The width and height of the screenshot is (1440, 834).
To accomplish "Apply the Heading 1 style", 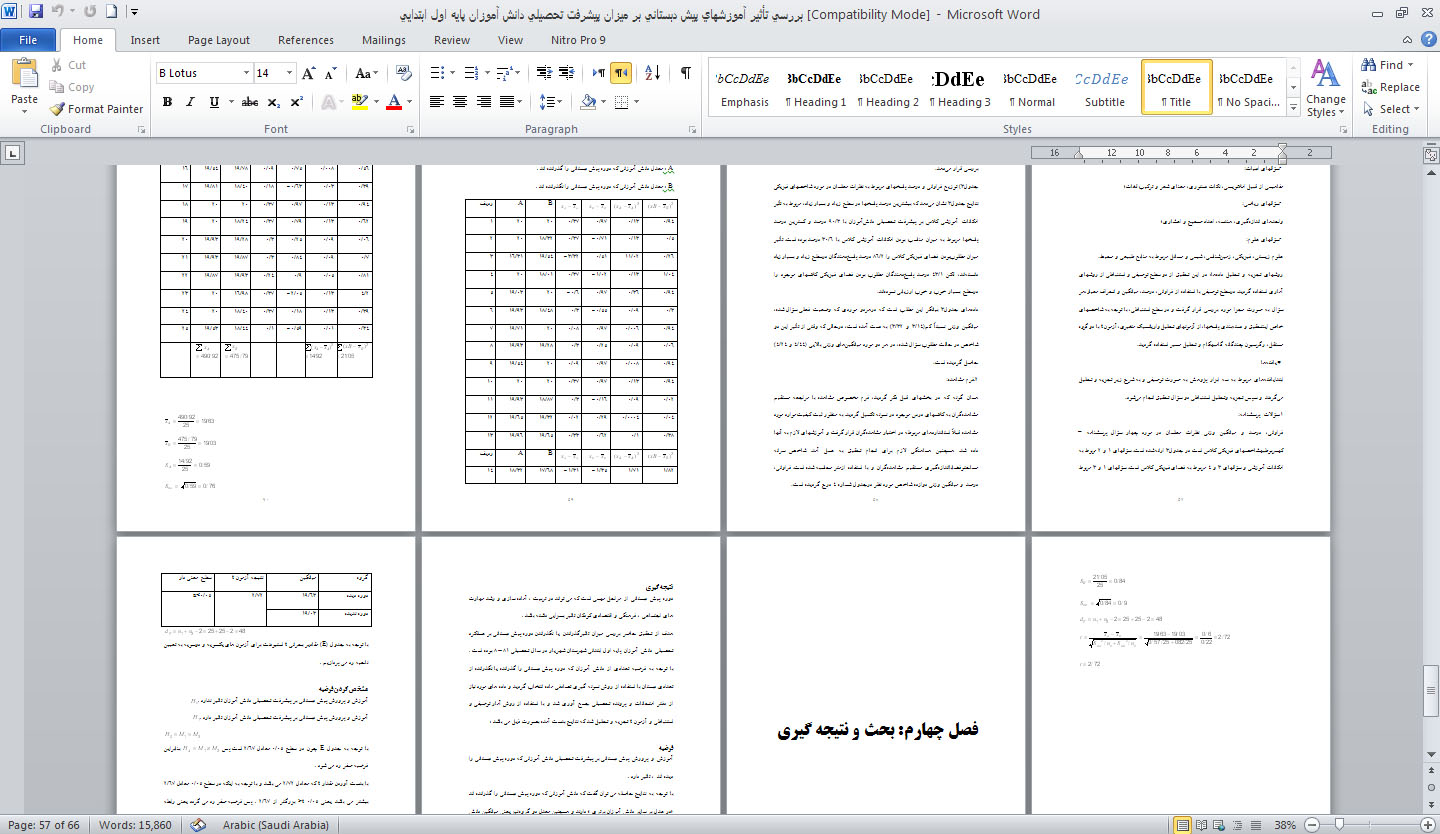I will click(815, 89).
